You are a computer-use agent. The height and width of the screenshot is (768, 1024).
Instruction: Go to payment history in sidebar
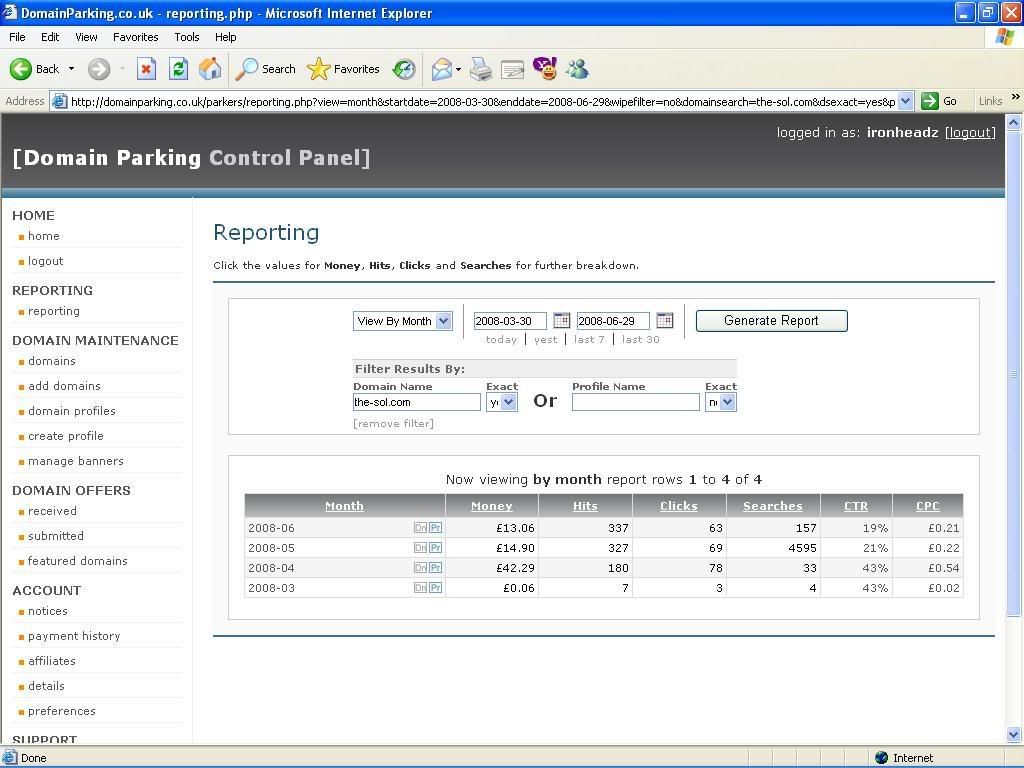point(74,636)
